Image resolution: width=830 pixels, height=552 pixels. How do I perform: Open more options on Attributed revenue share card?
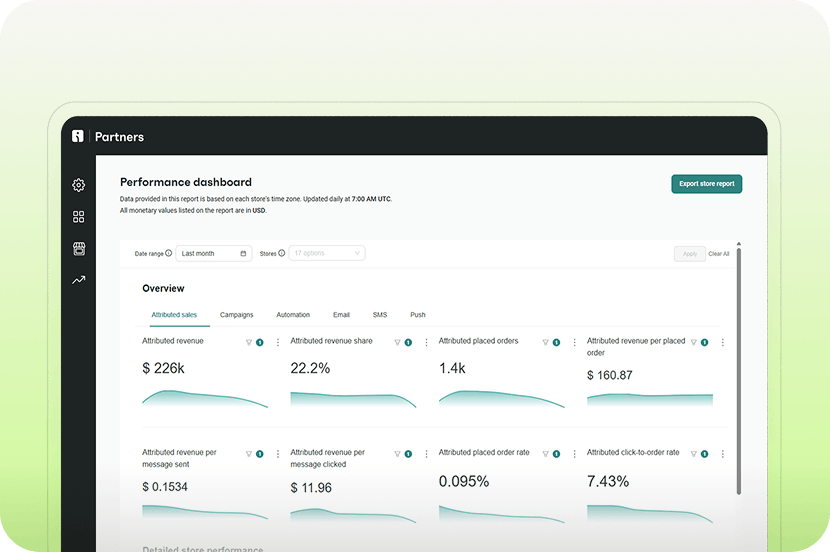point(426,342)
